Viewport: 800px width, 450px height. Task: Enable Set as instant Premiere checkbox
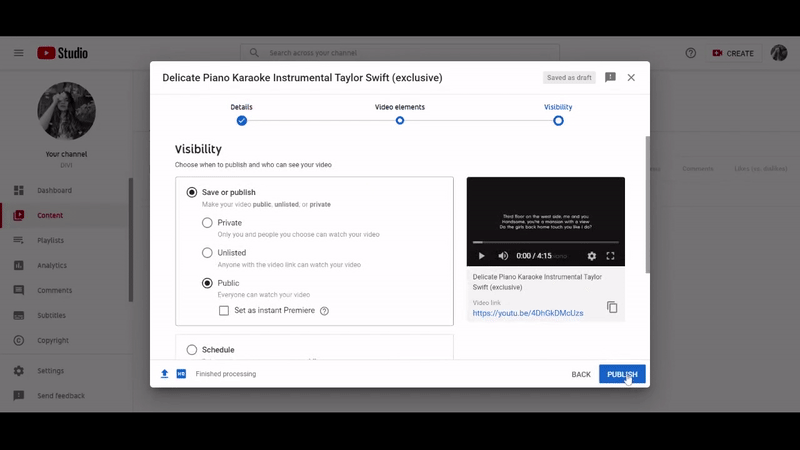224,311
